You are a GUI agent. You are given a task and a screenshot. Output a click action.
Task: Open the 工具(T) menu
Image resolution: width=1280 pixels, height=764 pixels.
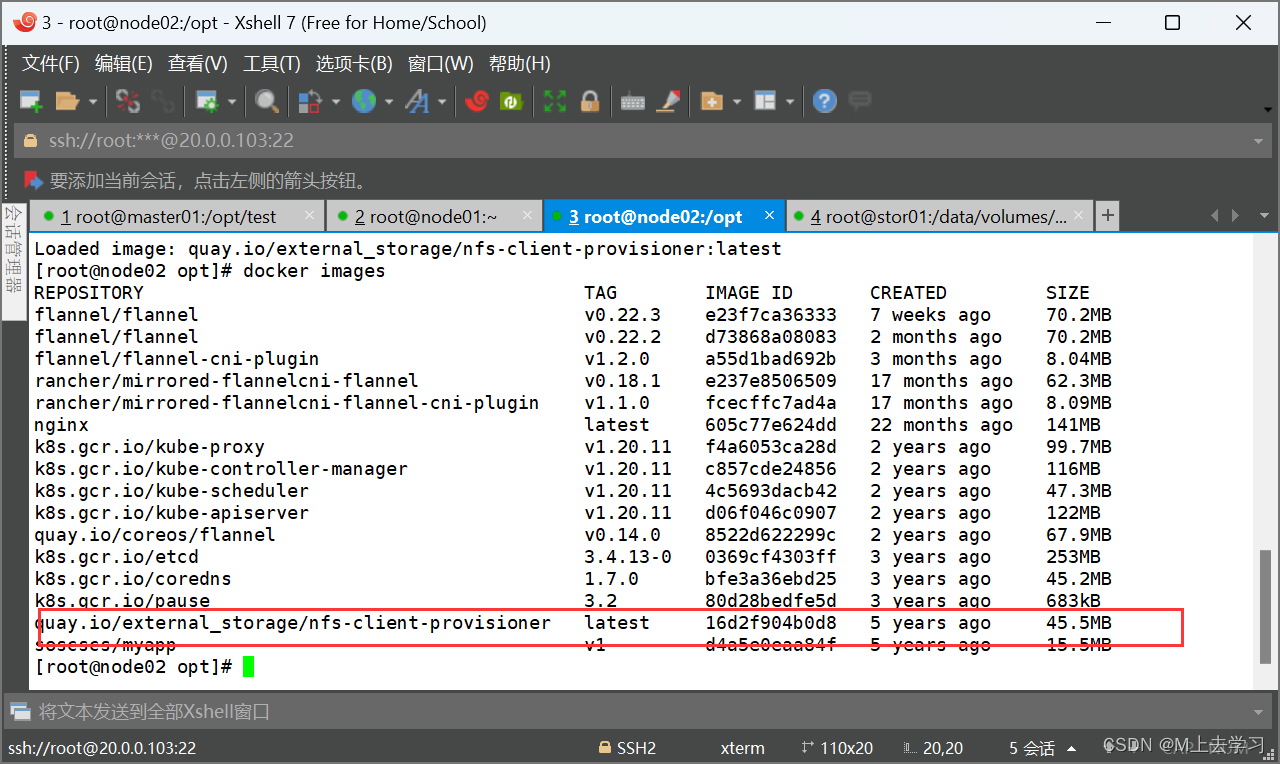click(271, 64)
